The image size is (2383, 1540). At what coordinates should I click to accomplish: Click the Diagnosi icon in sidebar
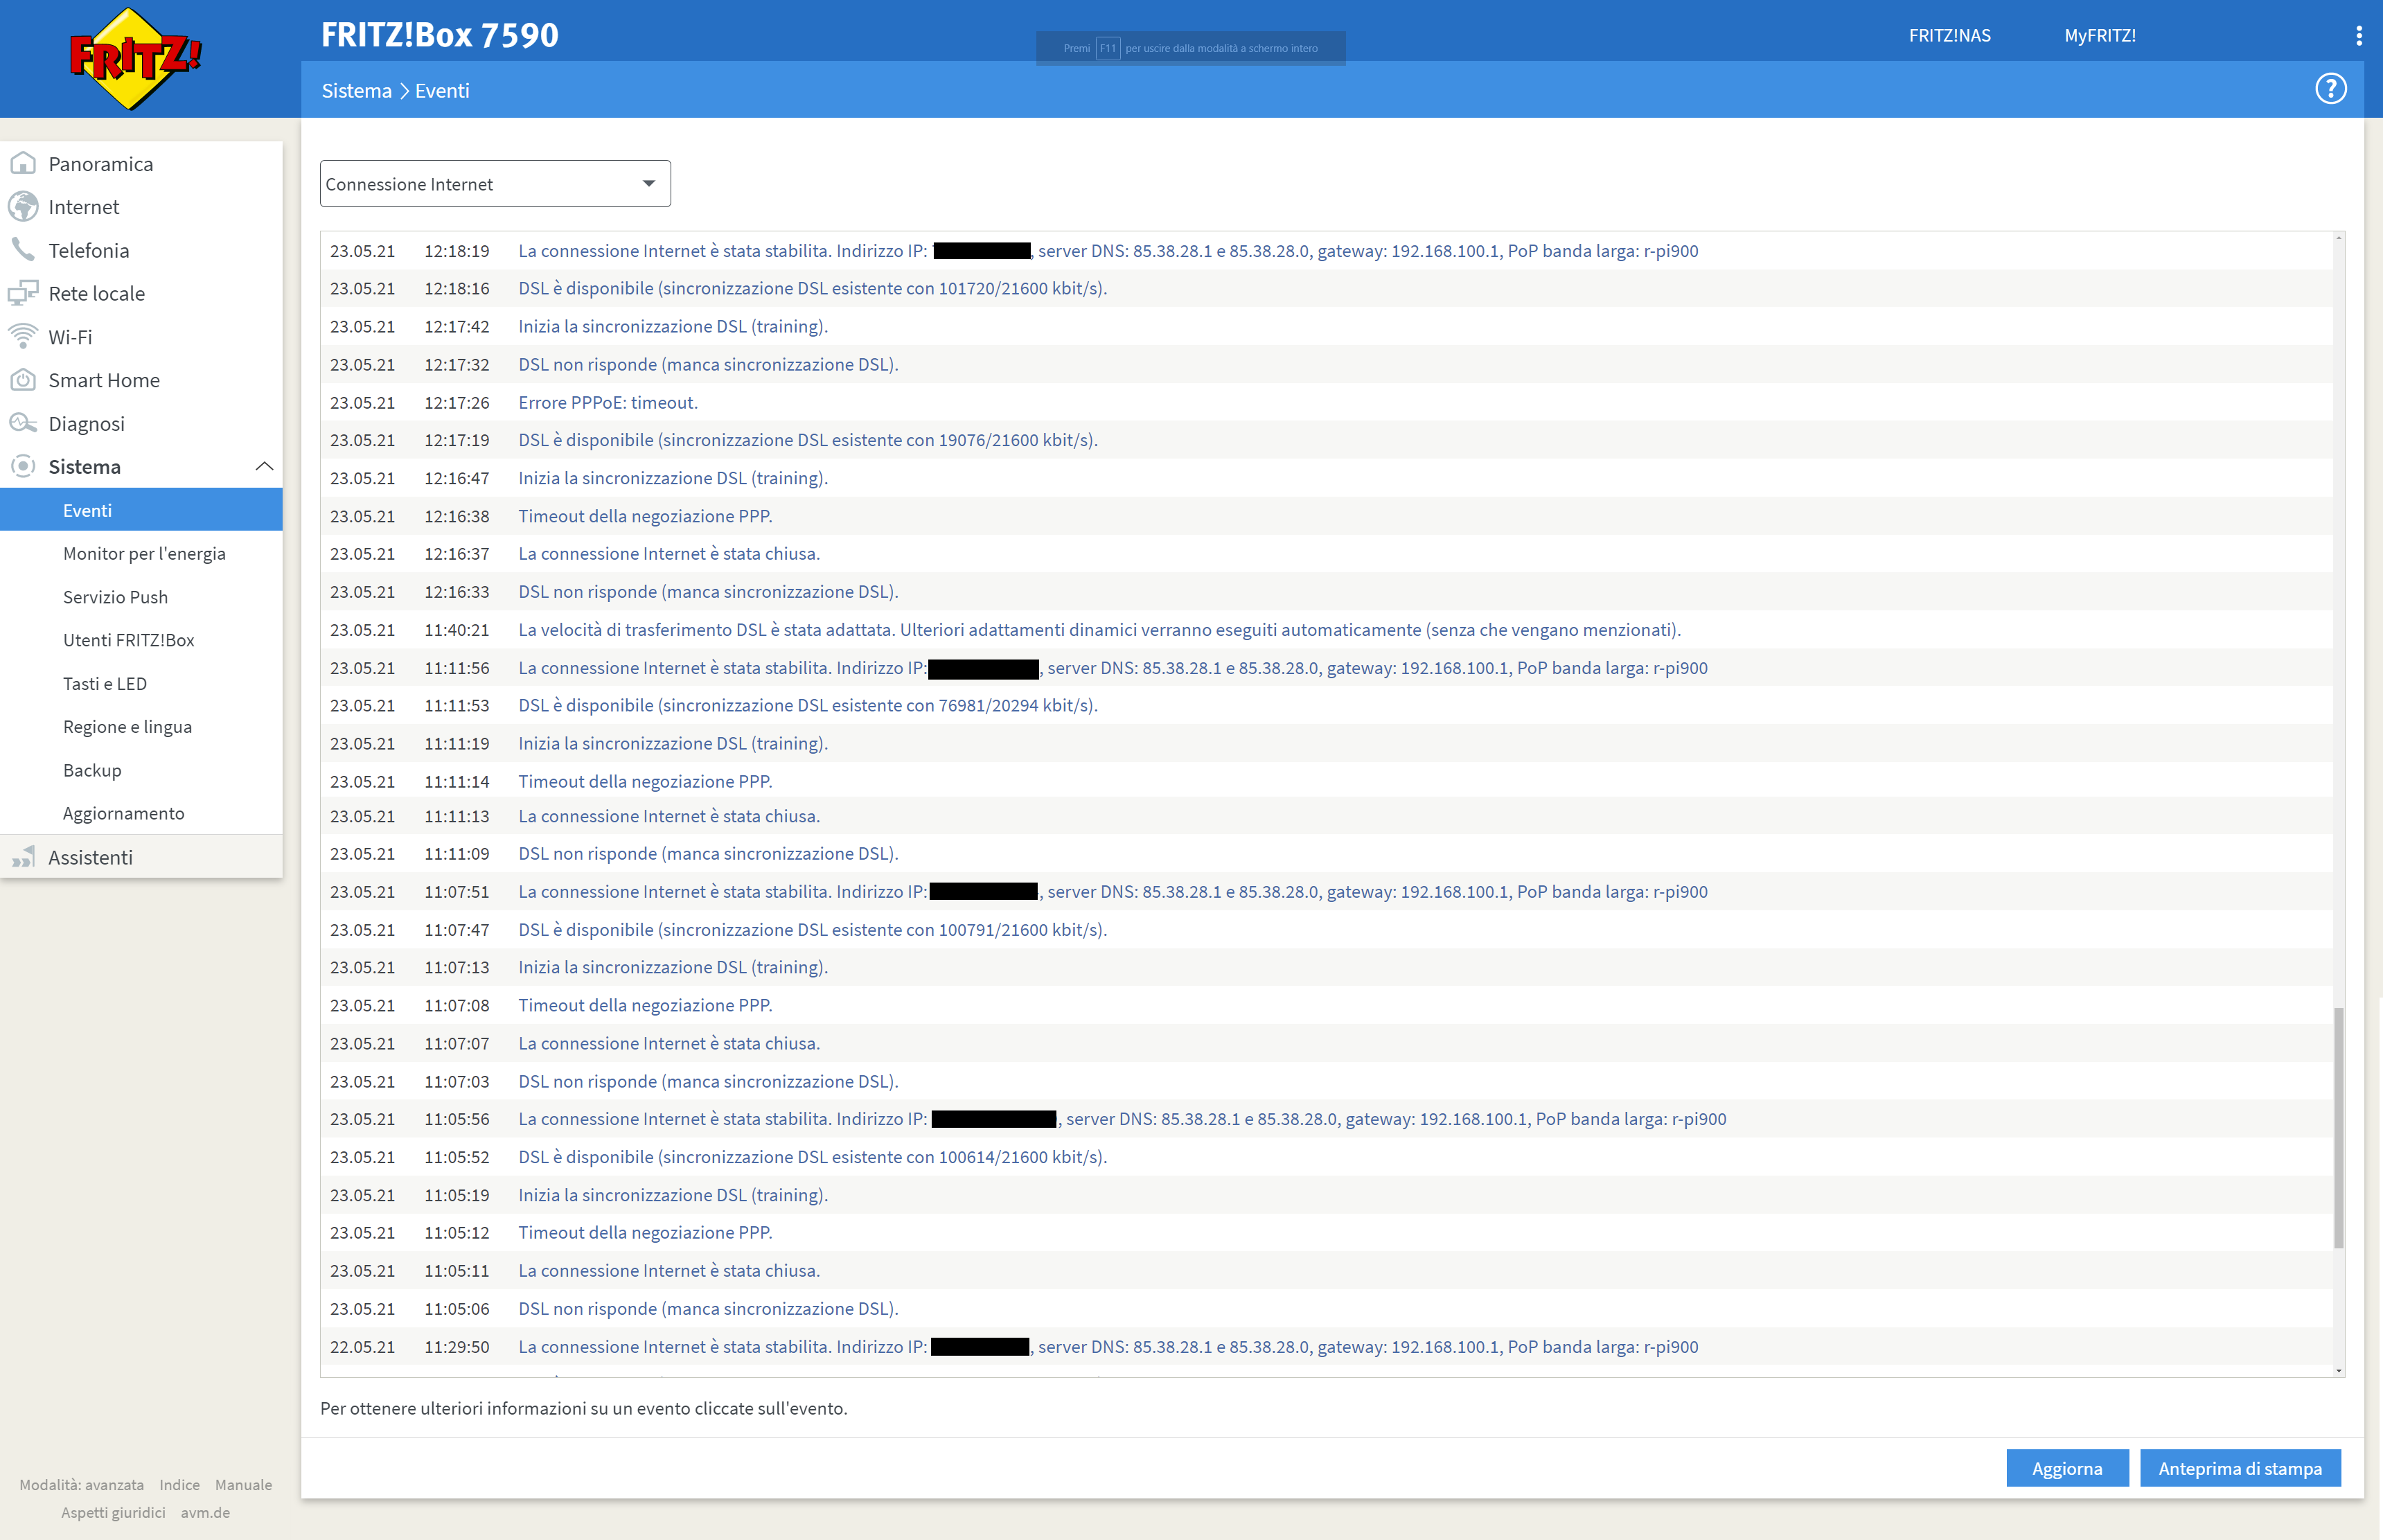(23, 423)
